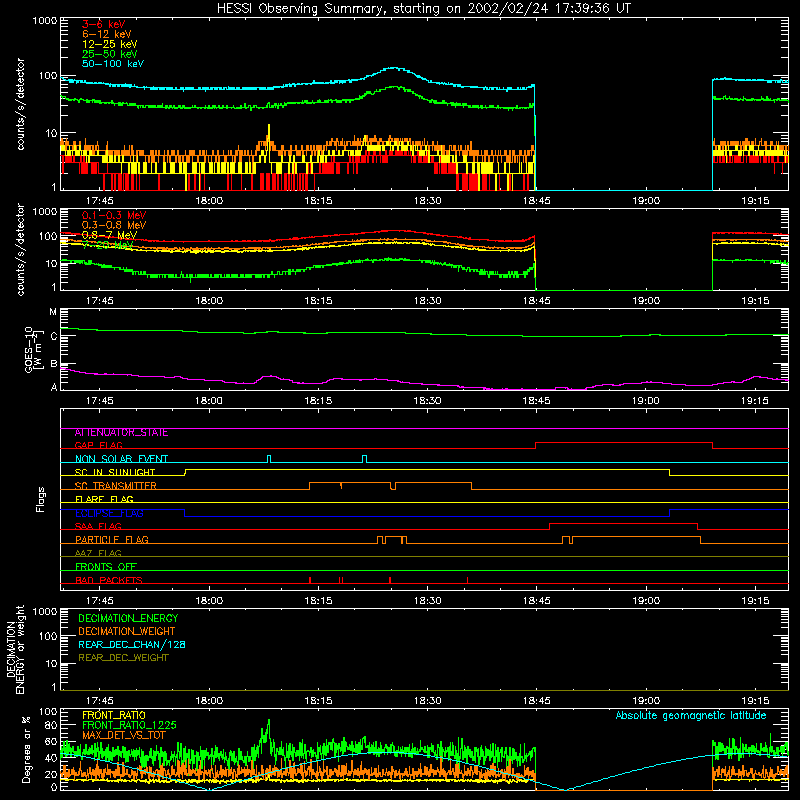Click GOES class C tick label
Screen dimensions: 800x800
54,337
